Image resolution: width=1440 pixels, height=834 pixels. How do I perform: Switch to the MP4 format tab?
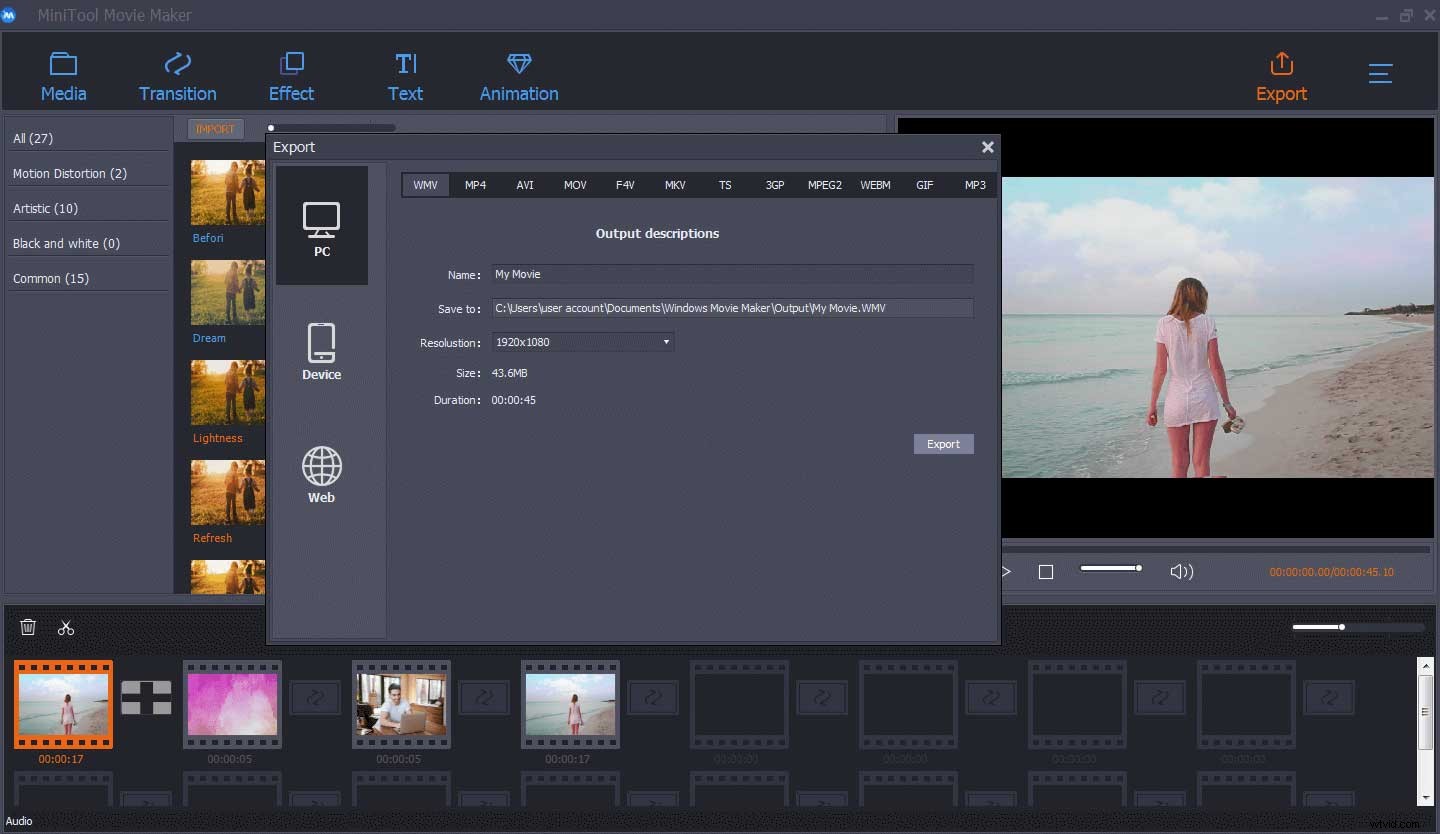pos(475,185)
